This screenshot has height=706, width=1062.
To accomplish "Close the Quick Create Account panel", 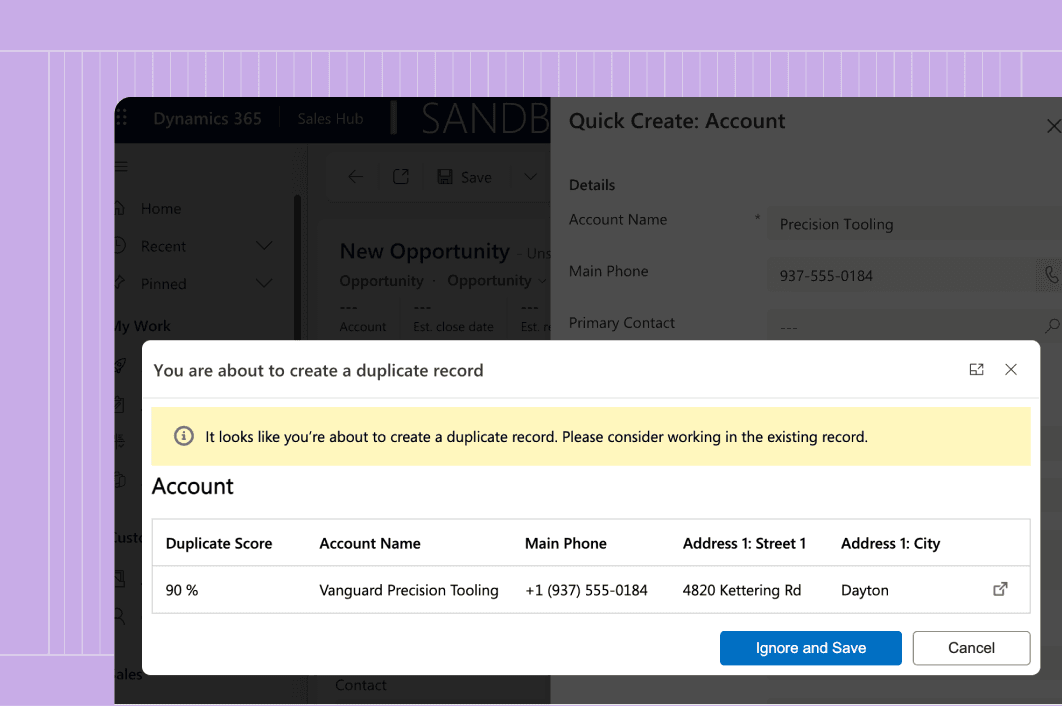I will pos(1053,126).
